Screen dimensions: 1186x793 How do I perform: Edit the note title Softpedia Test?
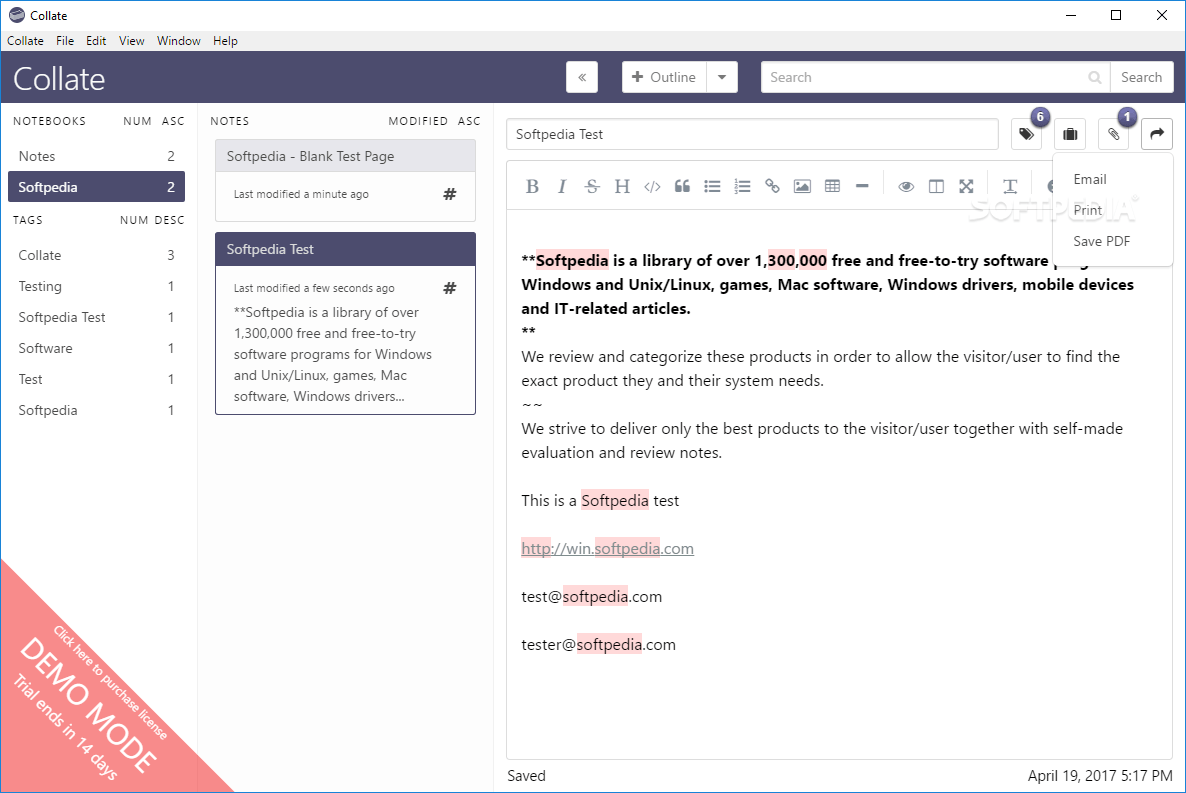(x=753, y=134)
